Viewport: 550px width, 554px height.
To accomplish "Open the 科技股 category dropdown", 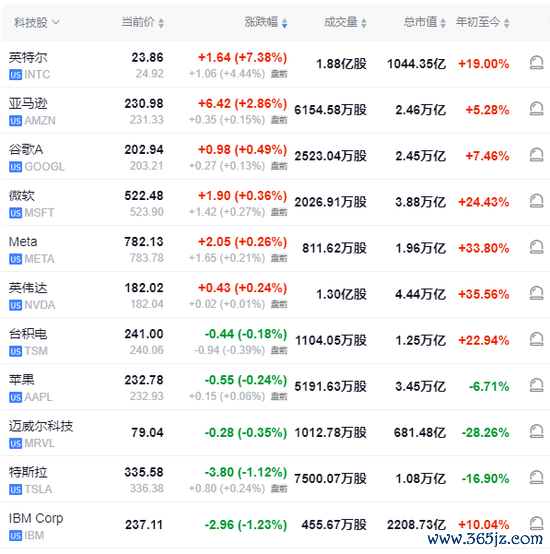I will [x=37, y=23].
